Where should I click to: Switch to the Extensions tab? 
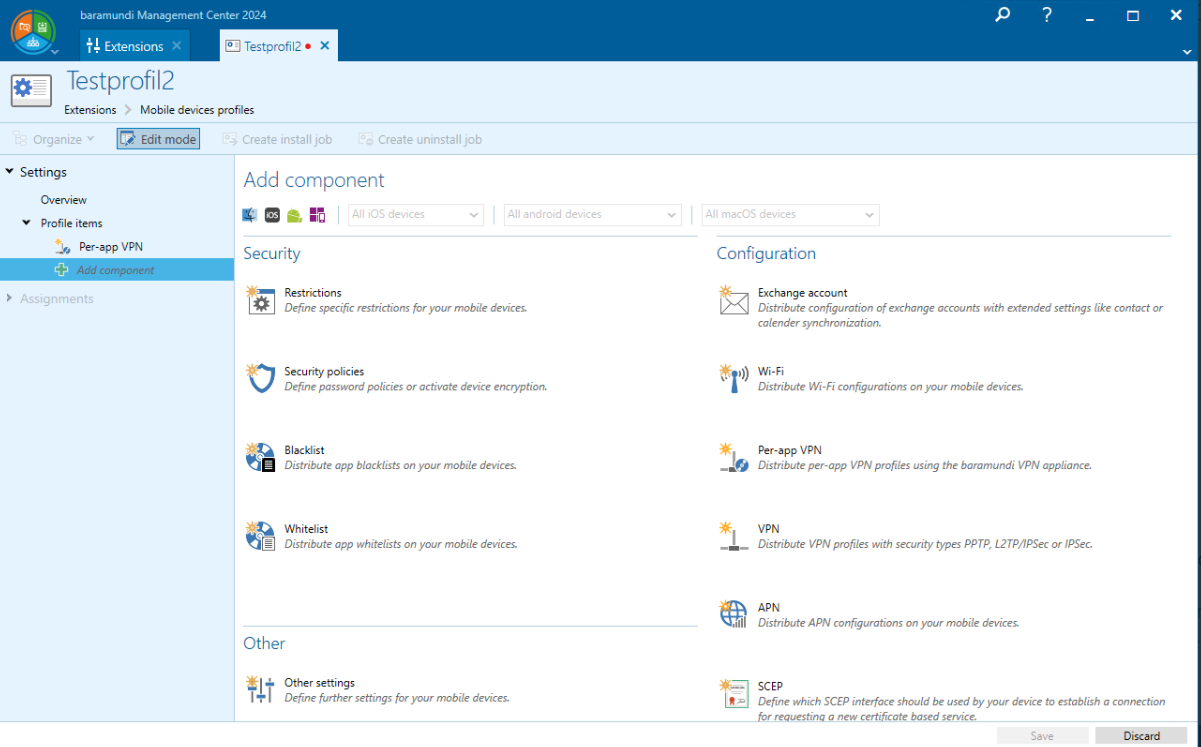(133, 46)
